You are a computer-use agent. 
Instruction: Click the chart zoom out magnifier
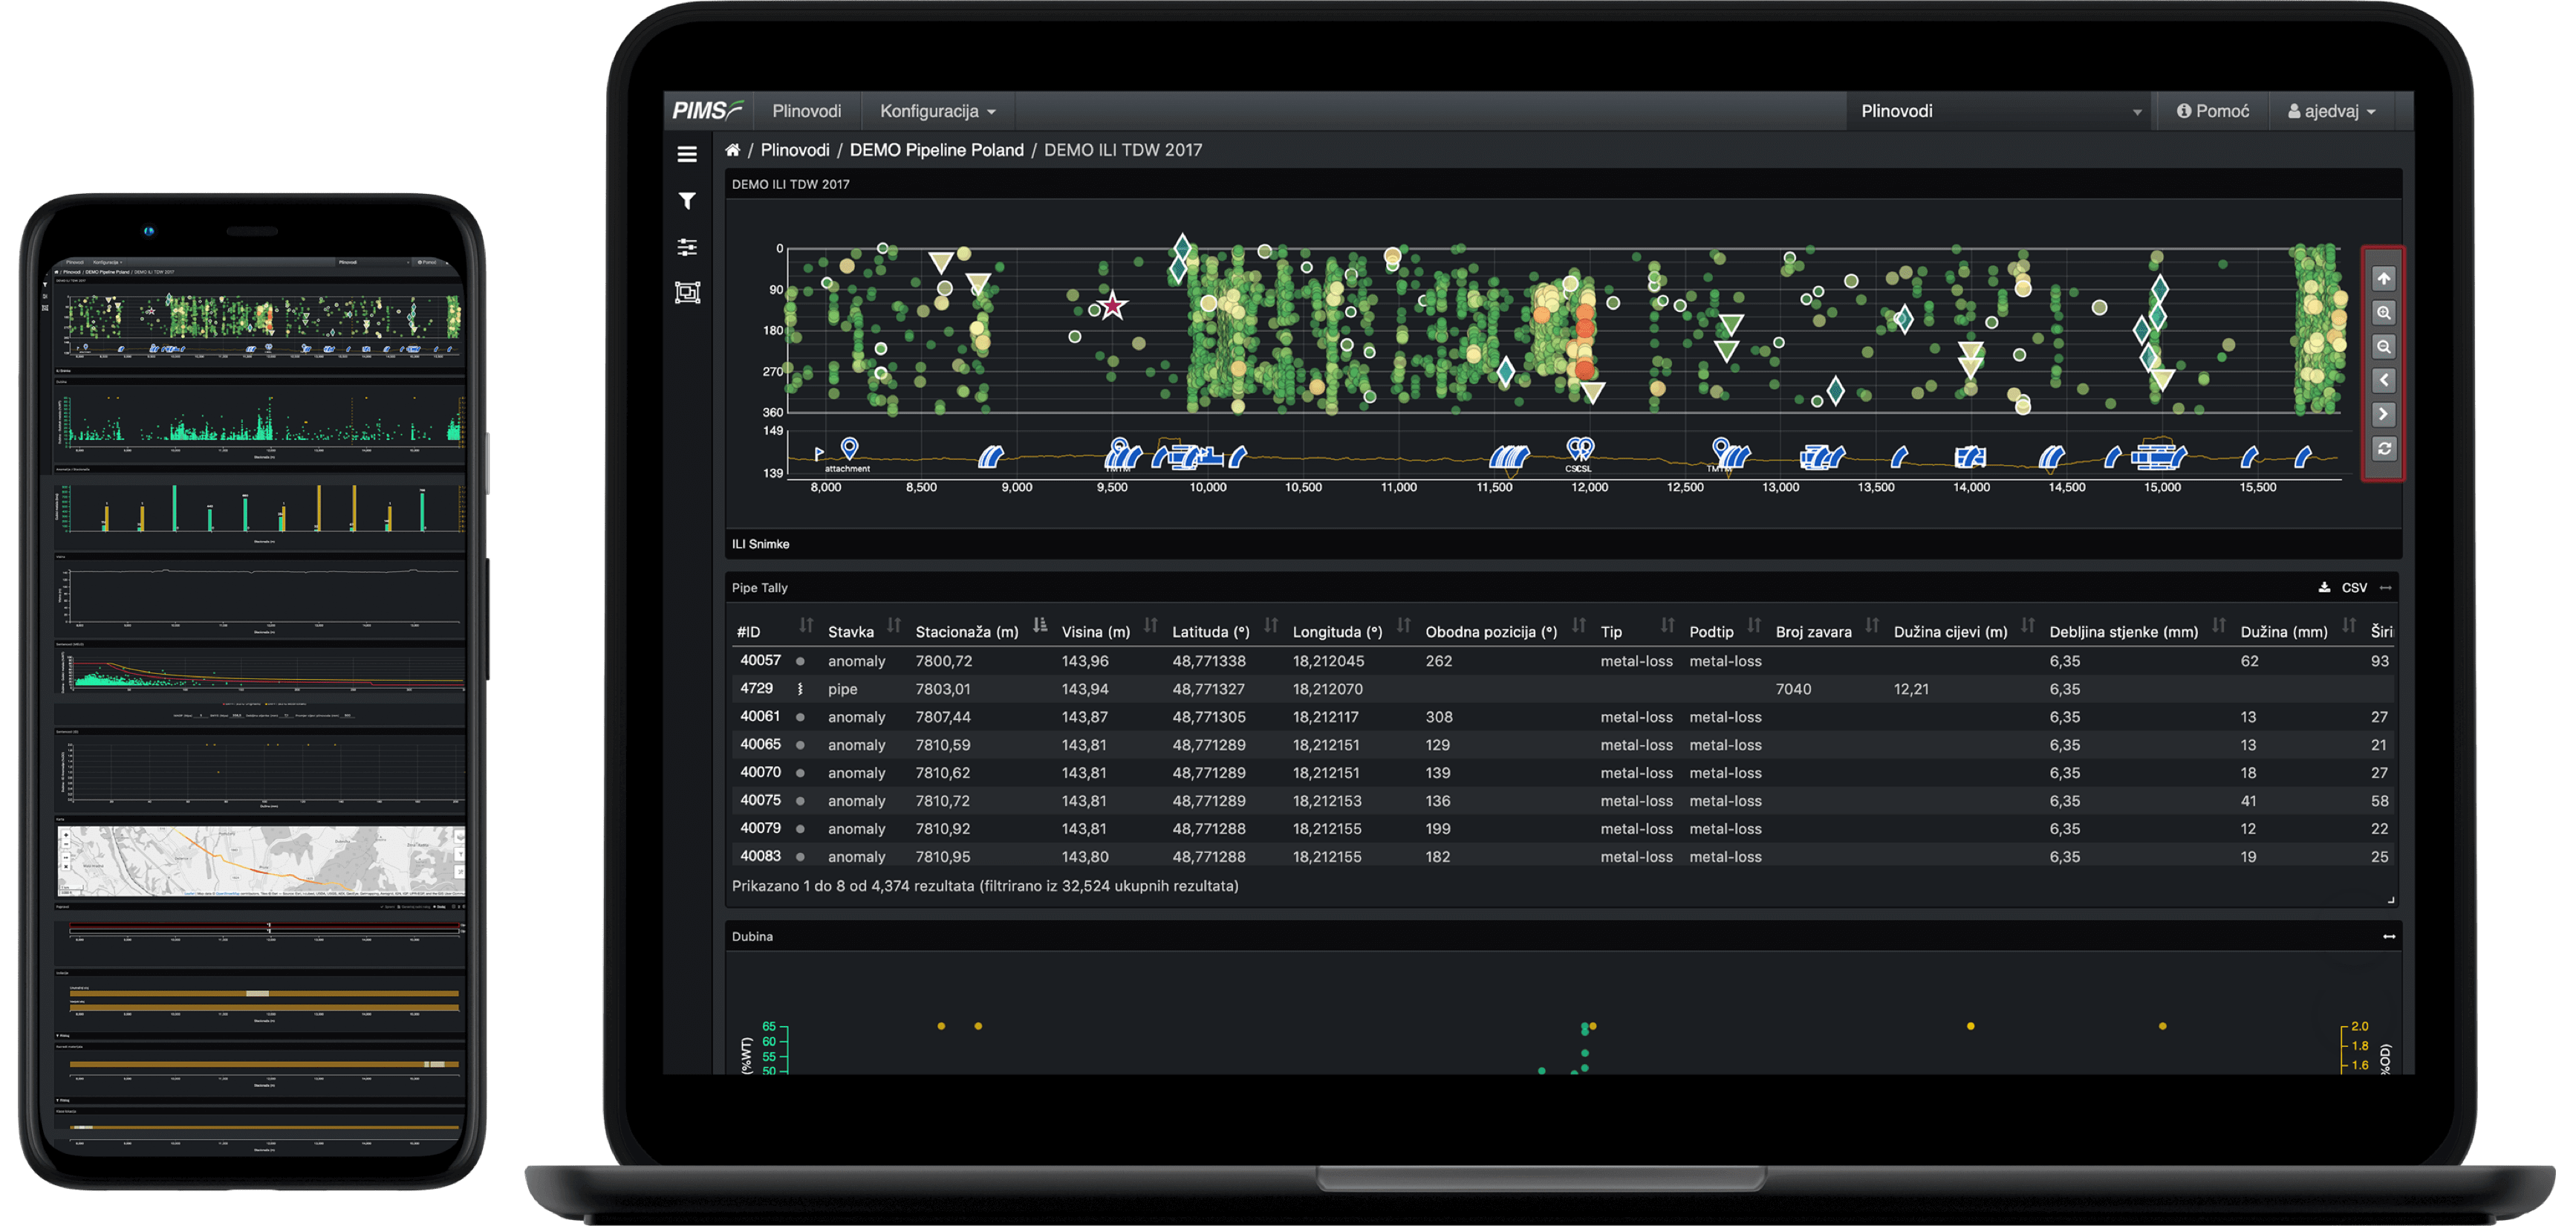coord(2384,347)
